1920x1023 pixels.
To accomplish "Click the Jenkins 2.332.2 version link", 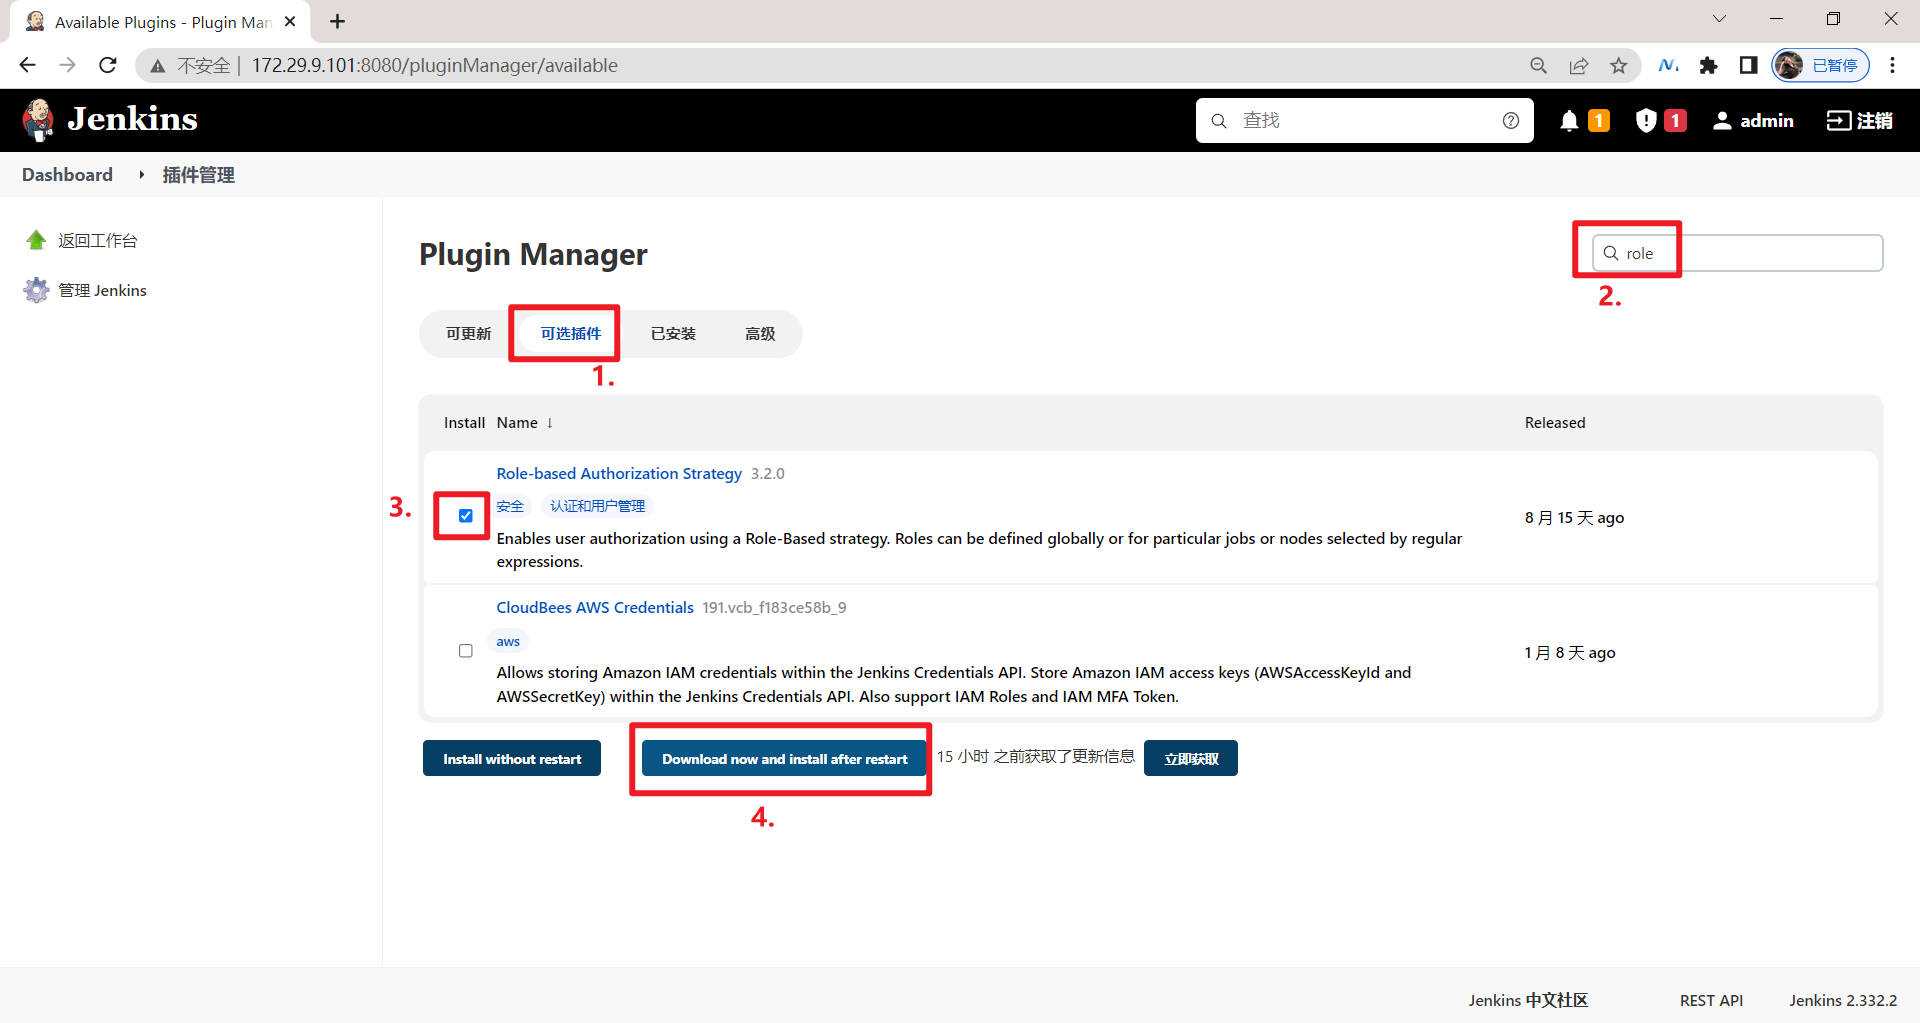I will tap(1843, 1001).
